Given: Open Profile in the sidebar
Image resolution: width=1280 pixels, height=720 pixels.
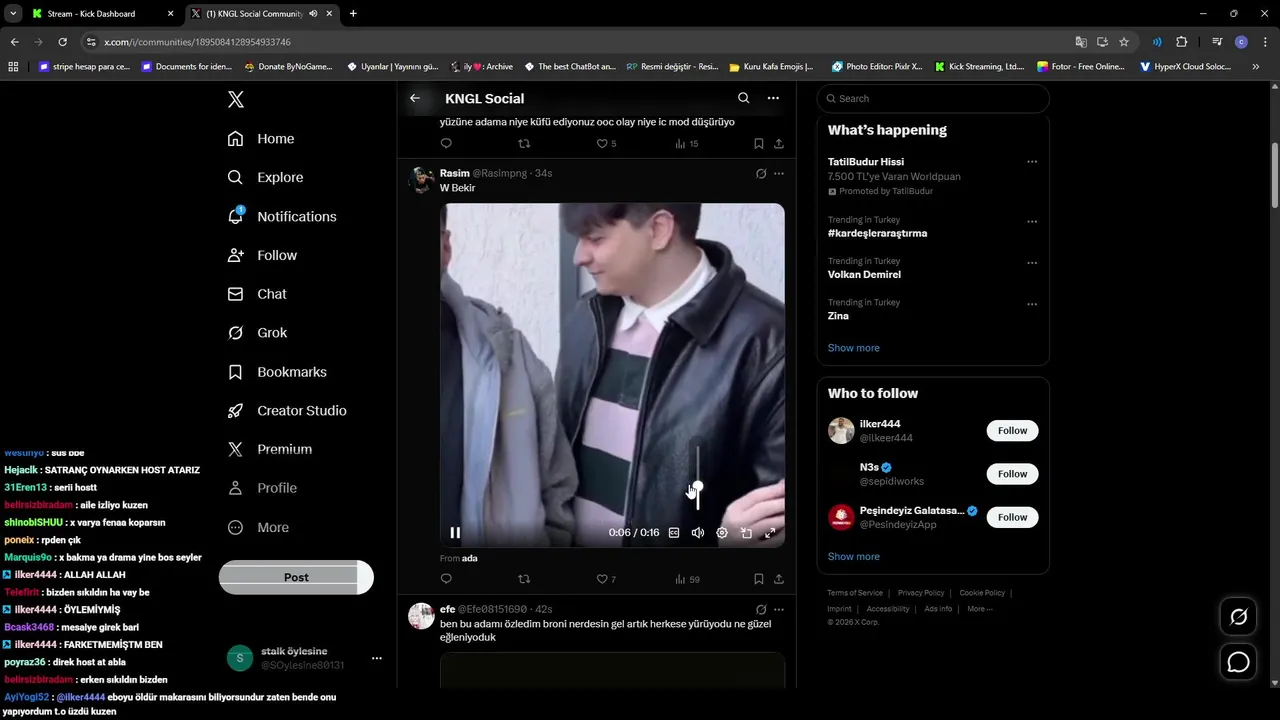Looking at the screenshot, I should coord(262,488).
